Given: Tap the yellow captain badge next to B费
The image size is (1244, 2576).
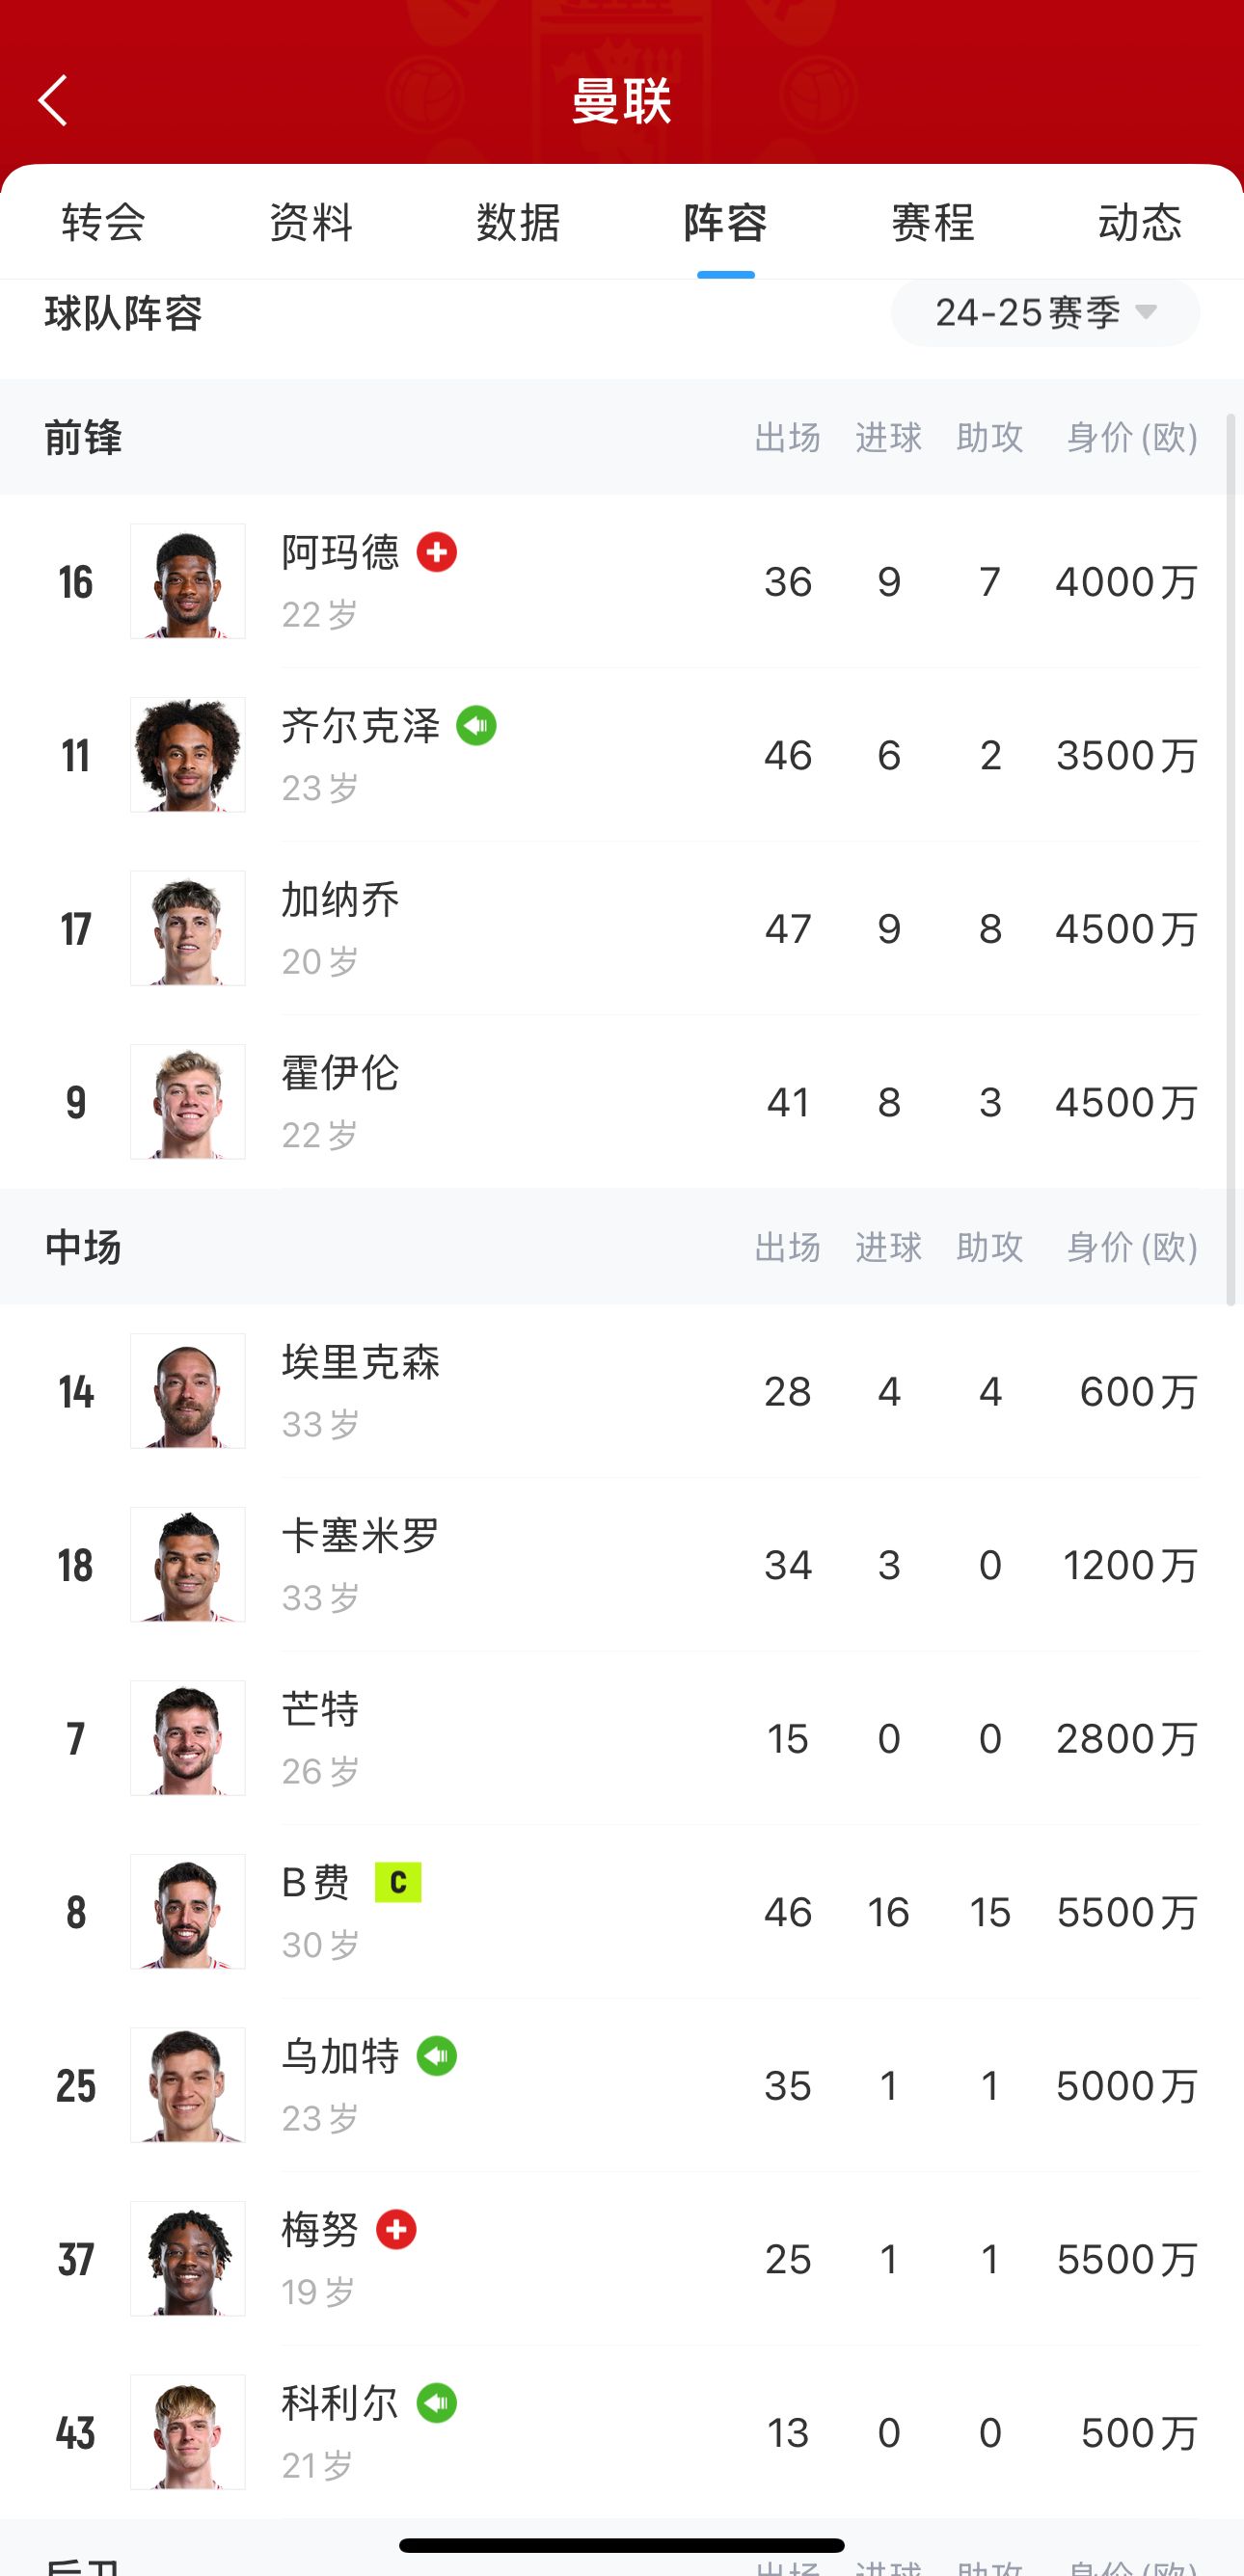Looking at the screenshot, I should pos(398,1882).
